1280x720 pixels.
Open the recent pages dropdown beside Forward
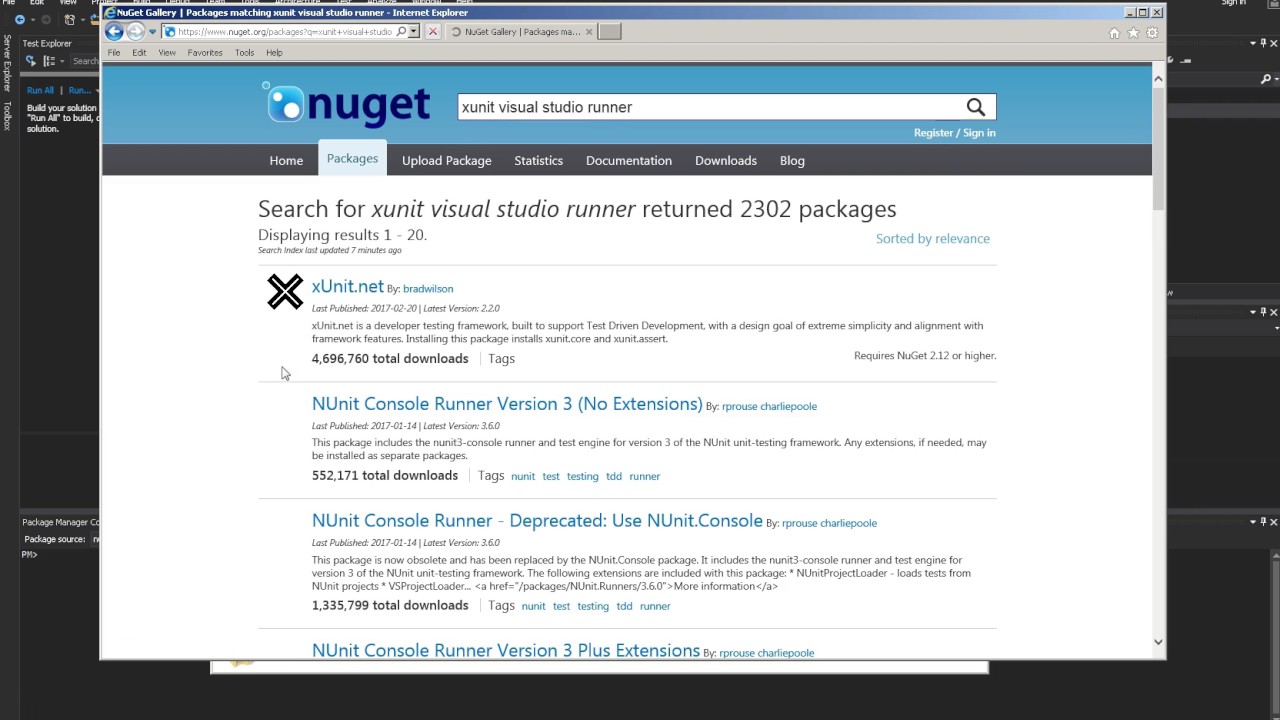(153, 32)
